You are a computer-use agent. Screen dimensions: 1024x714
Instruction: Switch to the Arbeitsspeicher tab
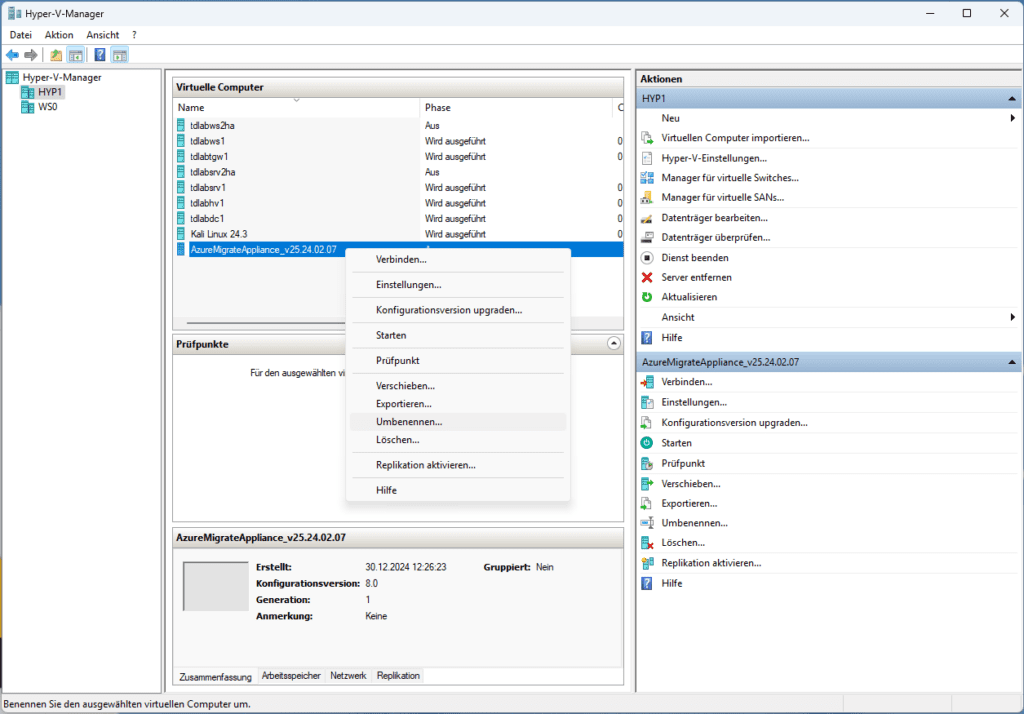pos(291,675)
